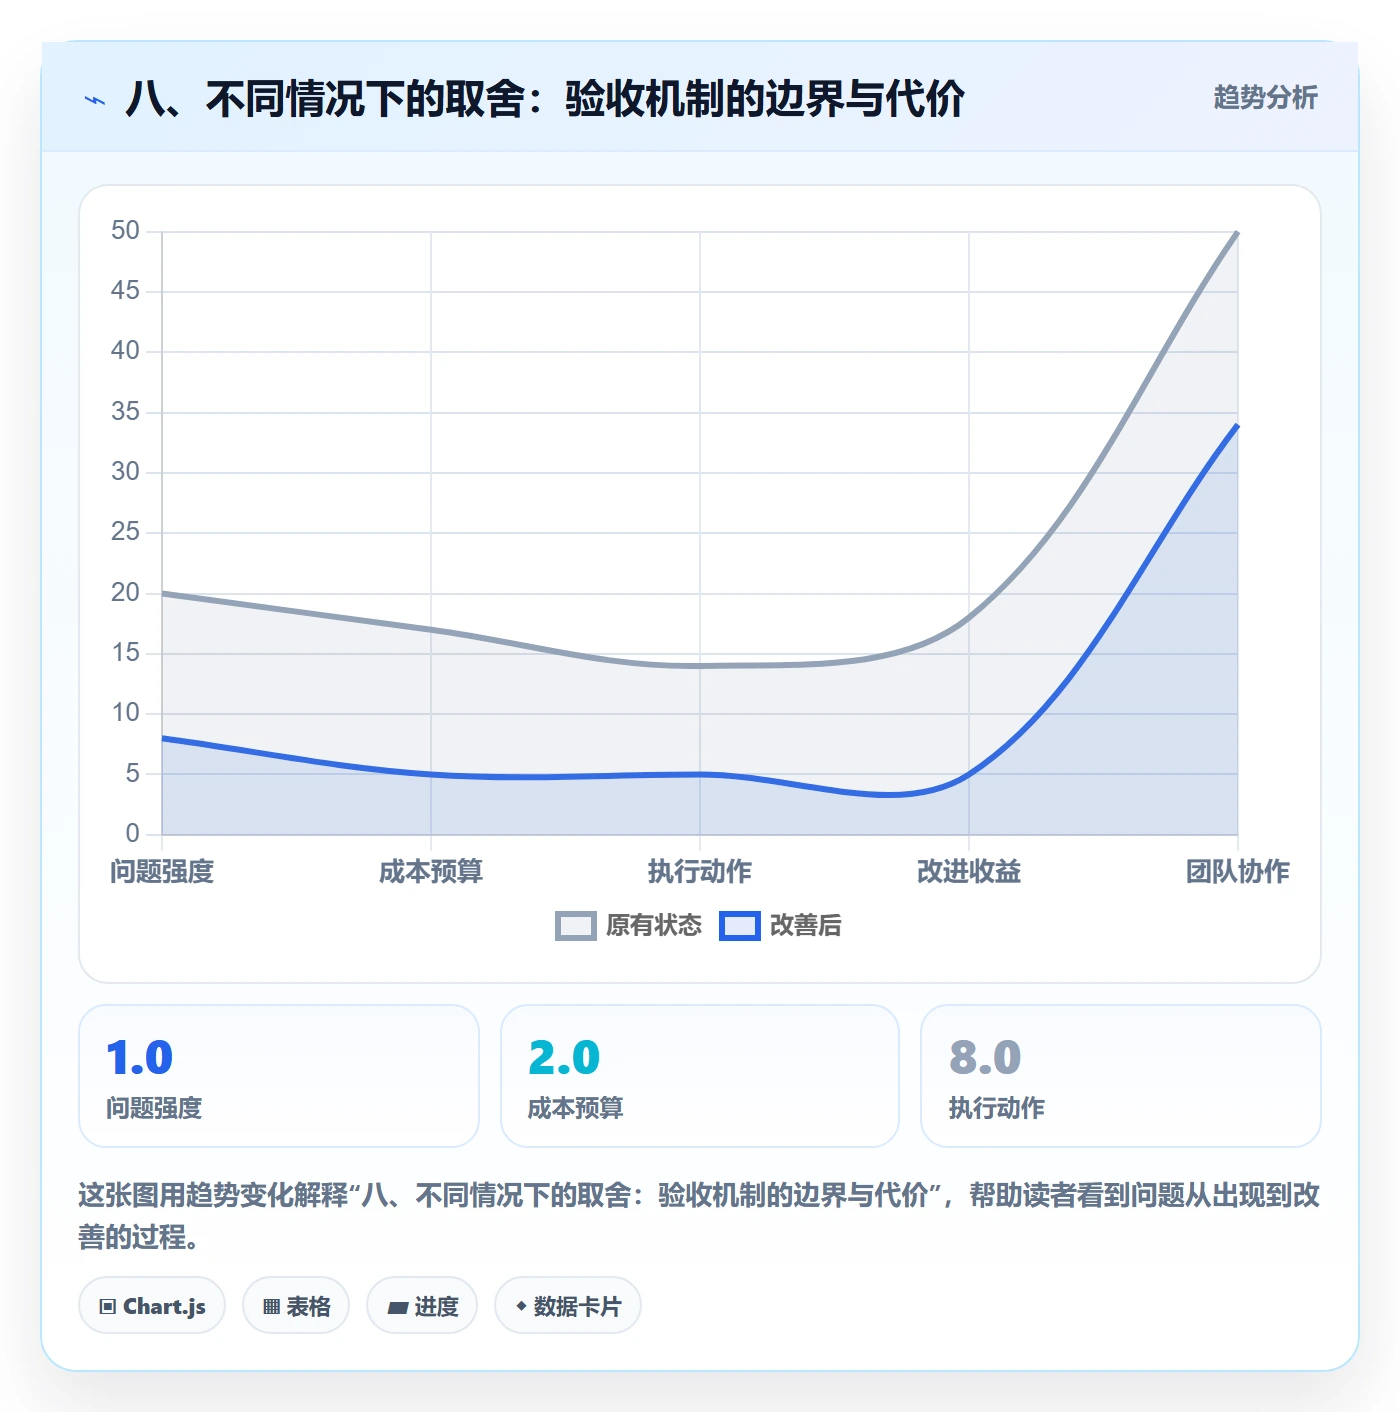Image resolution: width=1400 pixels, height=1412 pixels.
Task: Toggle the 原有状态 legend swatch
Action: pyautogui.click(x=576, y=926)
